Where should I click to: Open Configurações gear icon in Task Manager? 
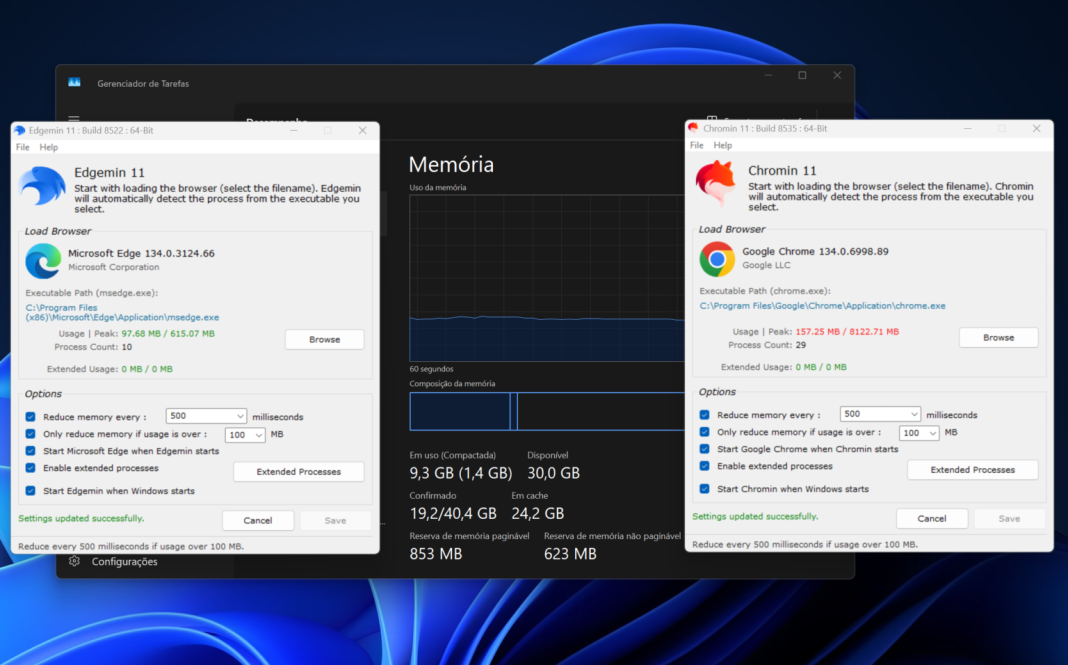click(75, 562)
